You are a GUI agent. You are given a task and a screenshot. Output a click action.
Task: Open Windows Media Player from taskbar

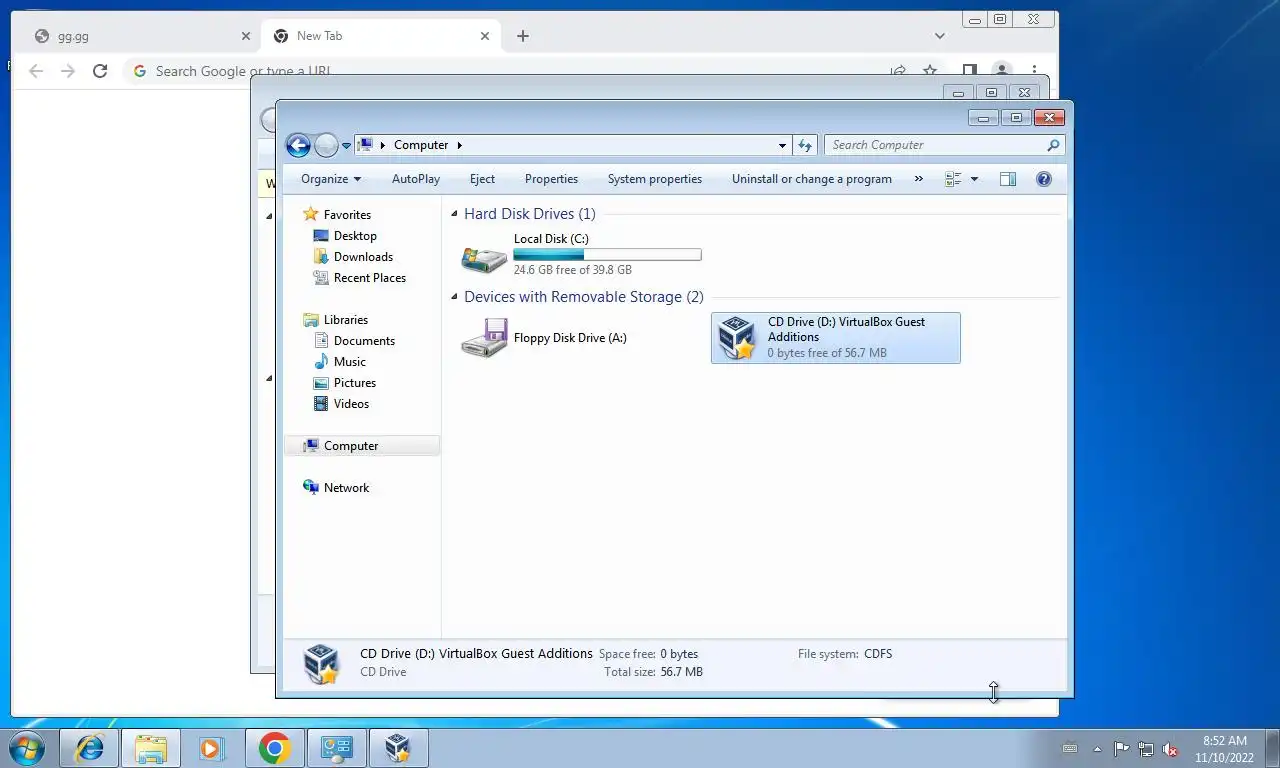click(x=211, y=748)
